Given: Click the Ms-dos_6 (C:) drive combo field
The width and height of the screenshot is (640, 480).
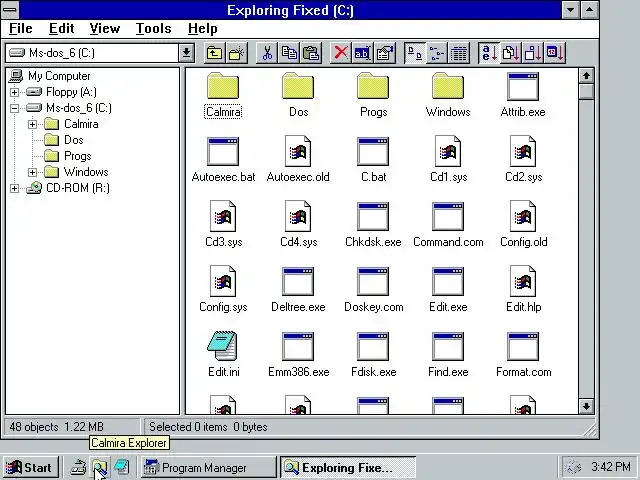Looking at the screenshot, I should click(93, 53).
